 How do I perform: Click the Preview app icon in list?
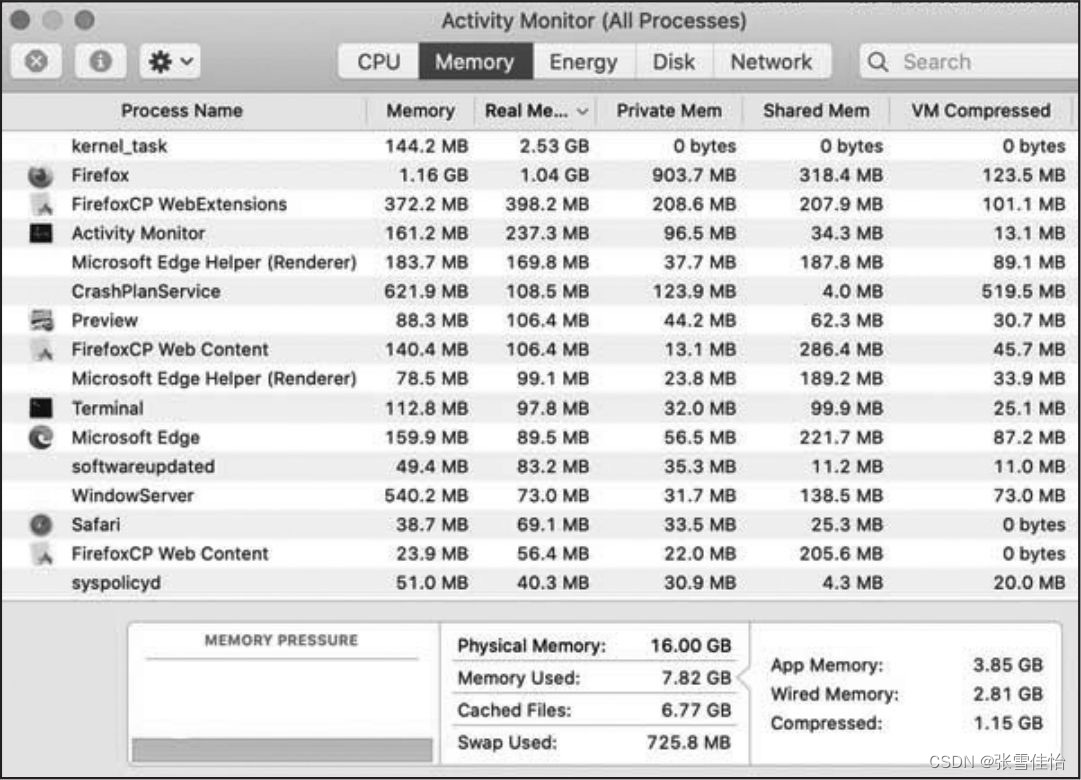click(x=41, y=320)
